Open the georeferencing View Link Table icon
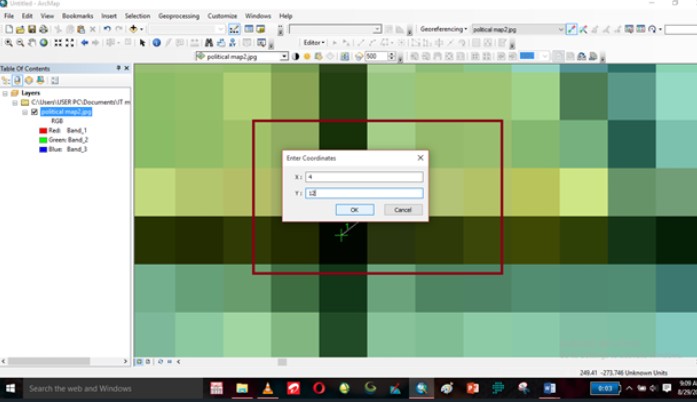The height and width of the screenshot is (402, 697). tap(641, 29)
